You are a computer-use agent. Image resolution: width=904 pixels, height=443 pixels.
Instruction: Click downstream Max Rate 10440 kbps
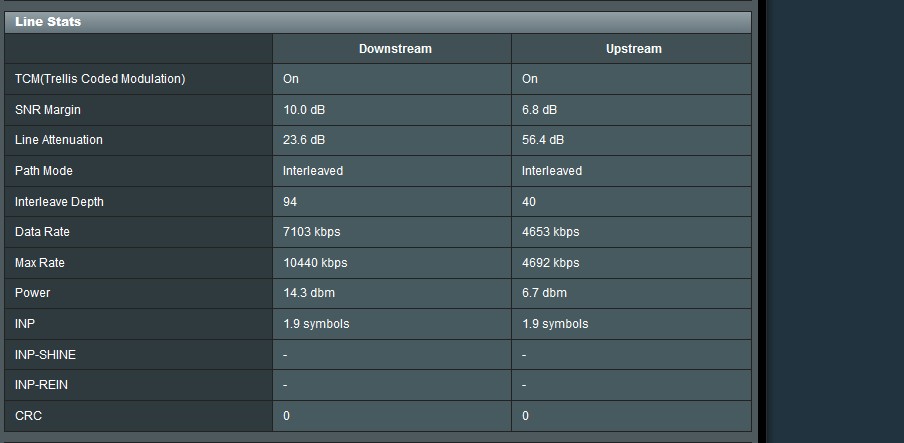point(315,263)
